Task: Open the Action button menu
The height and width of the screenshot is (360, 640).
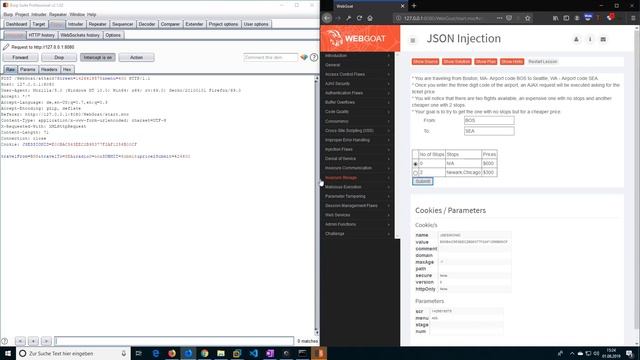Action: point(136,58)
